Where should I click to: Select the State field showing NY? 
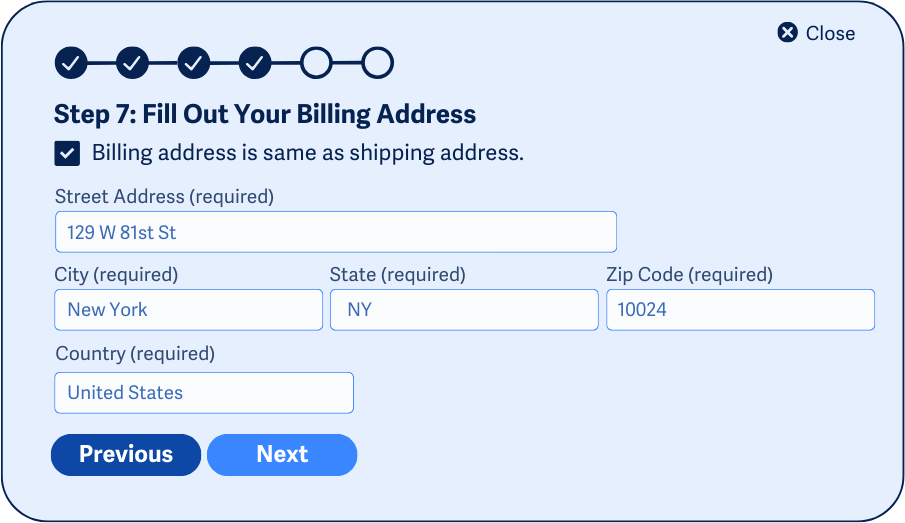[x=464, y=310]
